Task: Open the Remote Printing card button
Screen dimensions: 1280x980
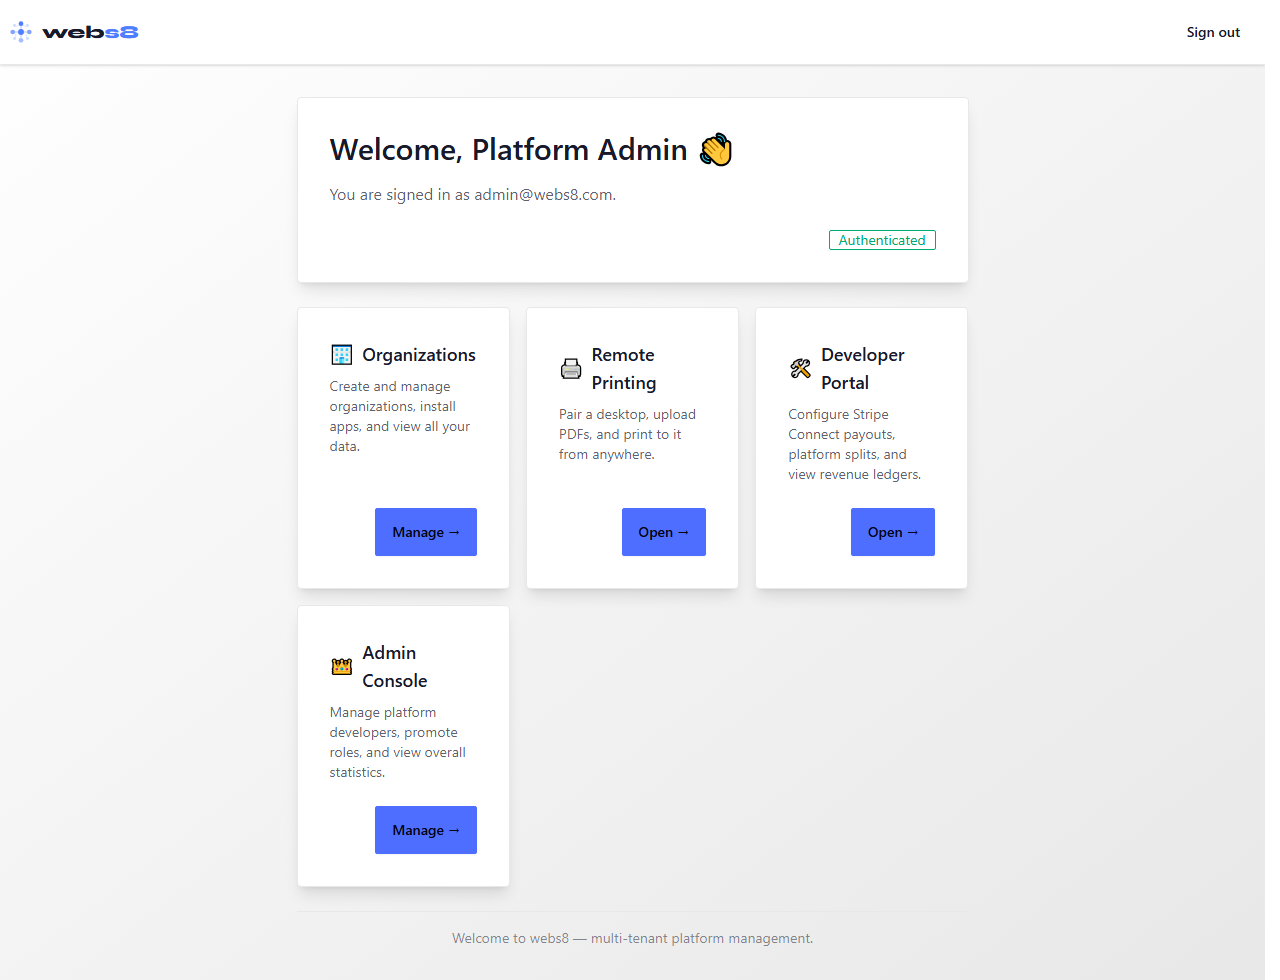Action: coord(664,532)
